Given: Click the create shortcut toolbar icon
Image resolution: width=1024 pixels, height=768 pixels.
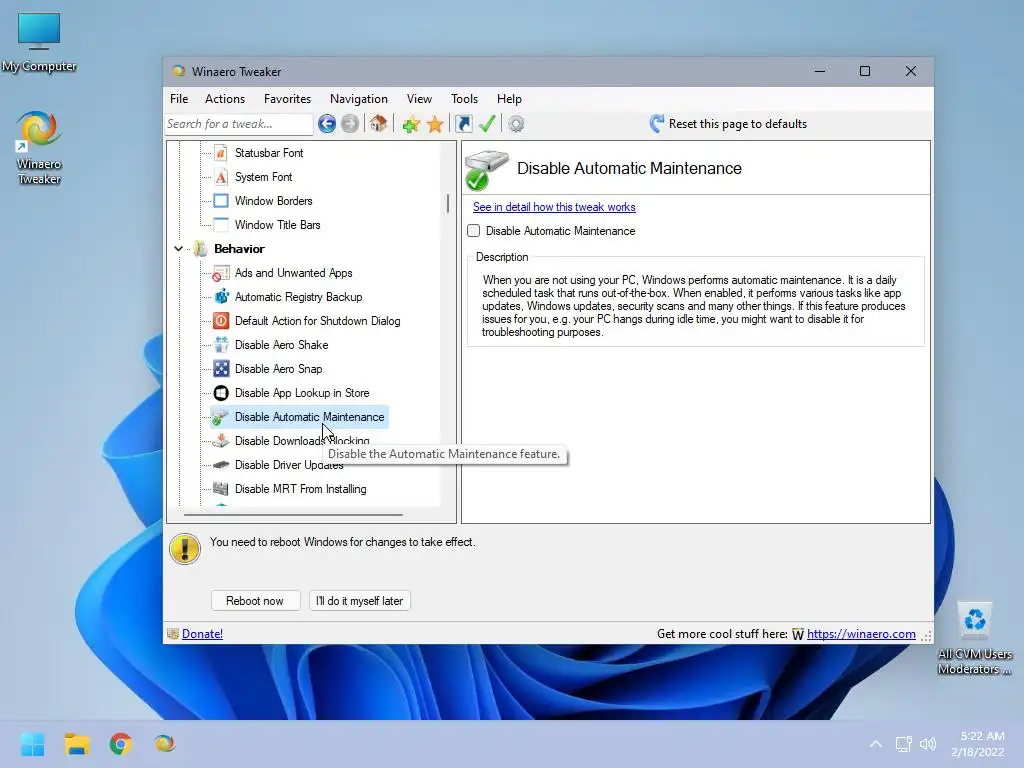Looking at the screenshot, I should [x=464, y=123].
